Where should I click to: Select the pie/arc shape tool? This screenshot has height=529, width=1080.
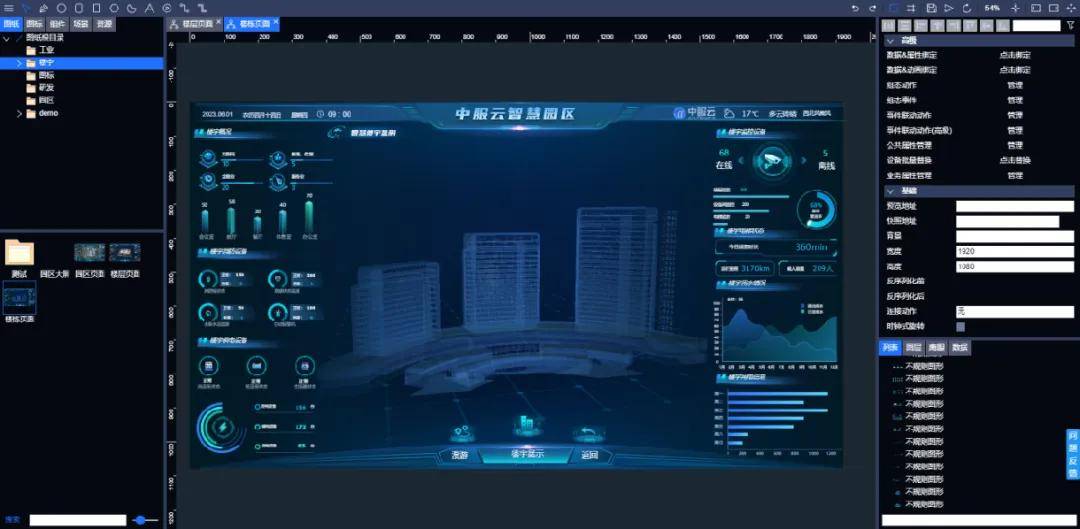tap(132, 8)
